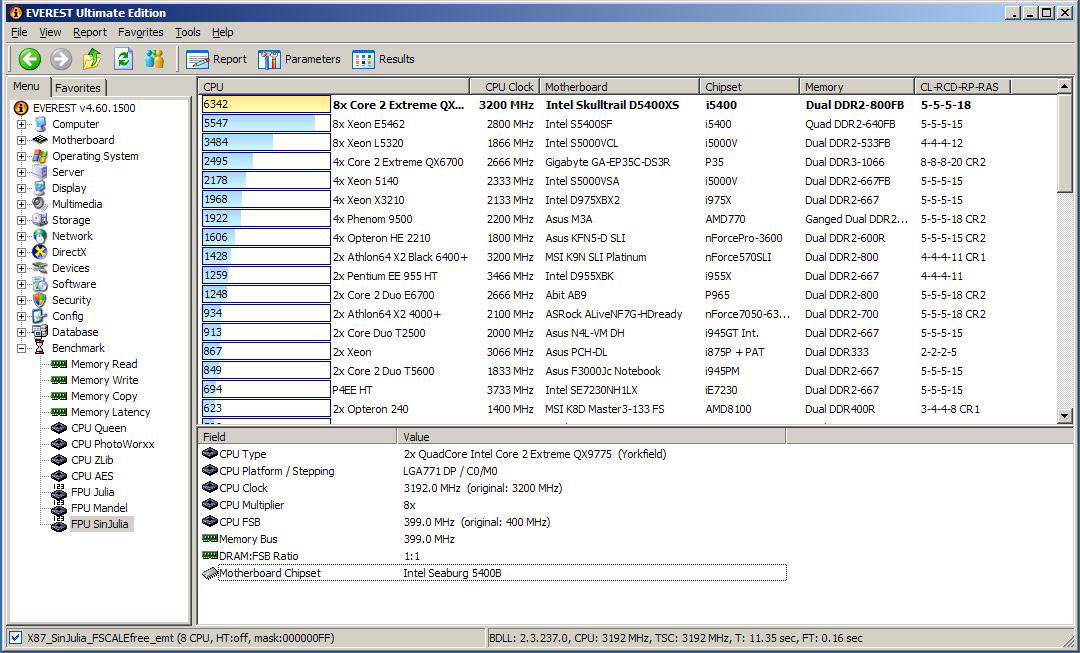The height and width of the screenshot is (653, 1080).
Task: Sort by the Memory column header
Action: (x=857, y=87)
